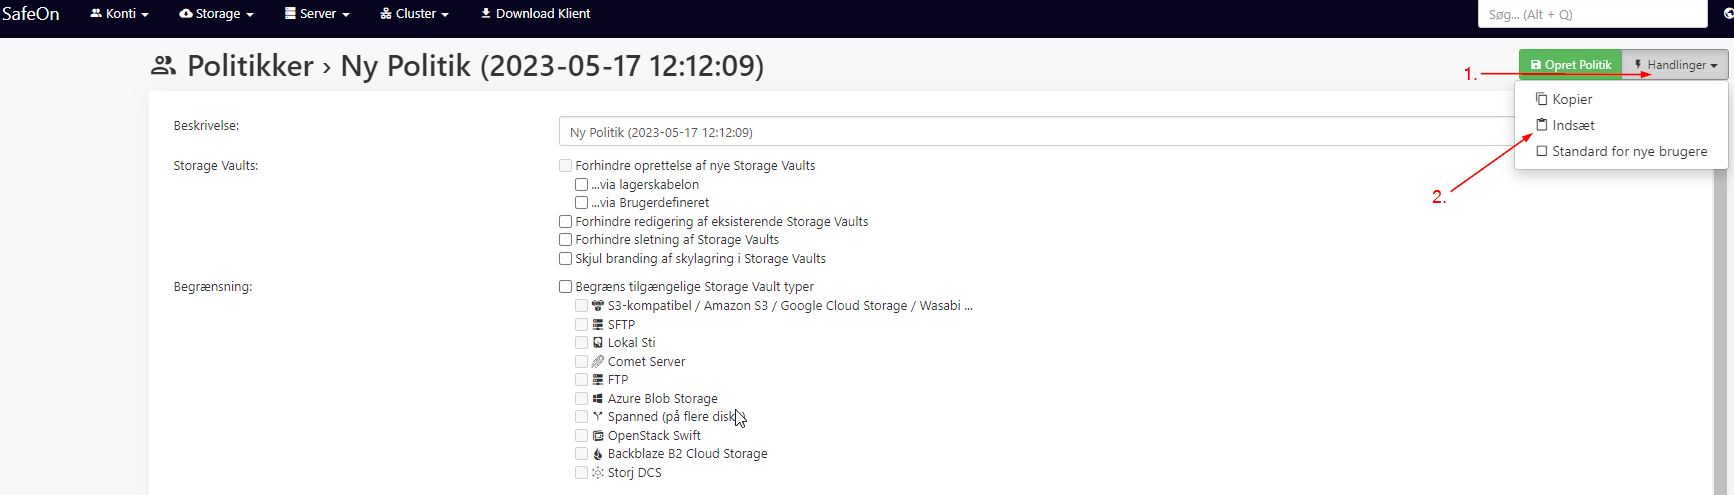
Task: Enable Forhindre sletning af Storage Vaults
Action: pos(566,240)
